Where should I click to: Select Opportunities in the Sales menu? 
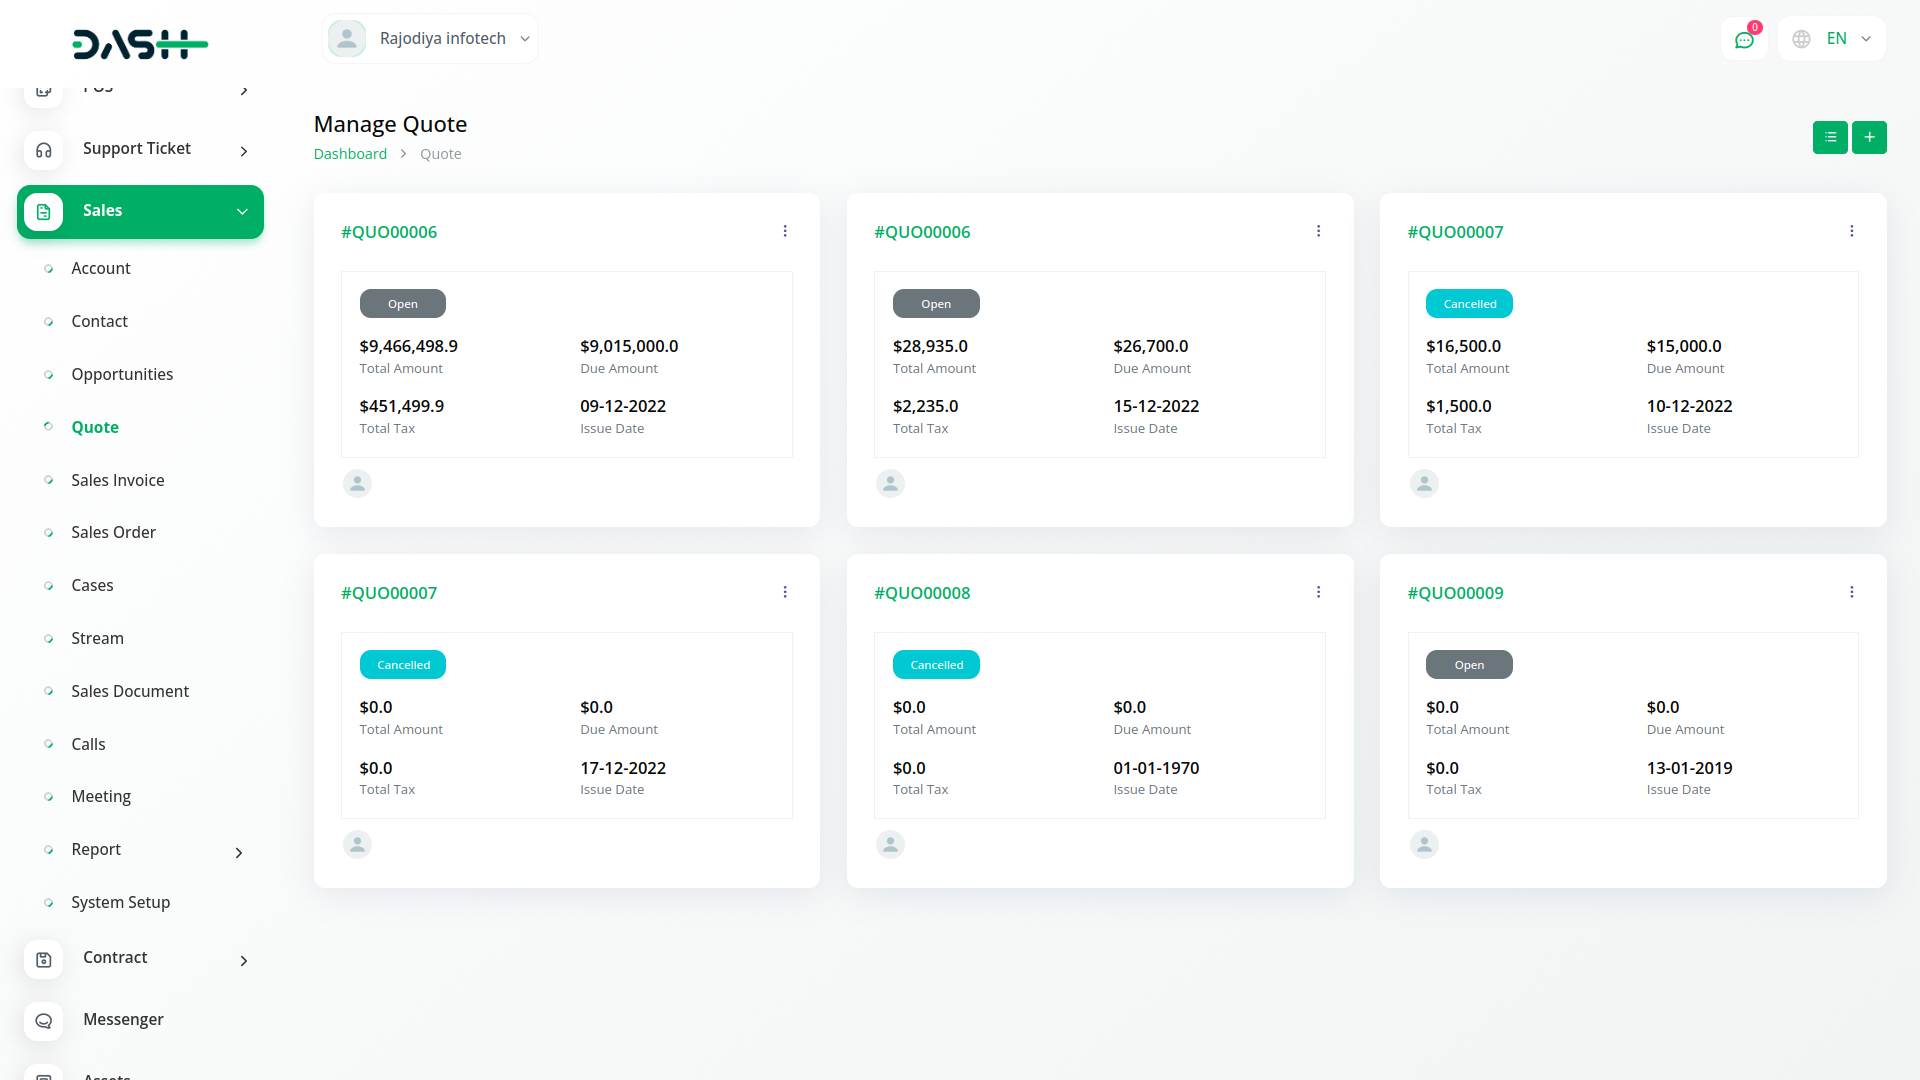121,374
